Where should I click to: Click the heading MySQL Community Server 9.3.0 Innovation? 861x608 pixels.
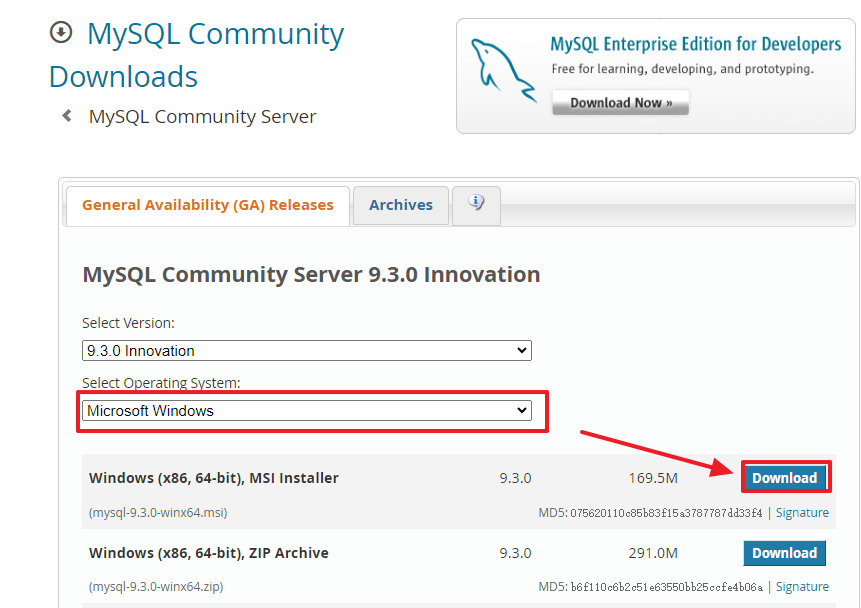coord(311,275)
